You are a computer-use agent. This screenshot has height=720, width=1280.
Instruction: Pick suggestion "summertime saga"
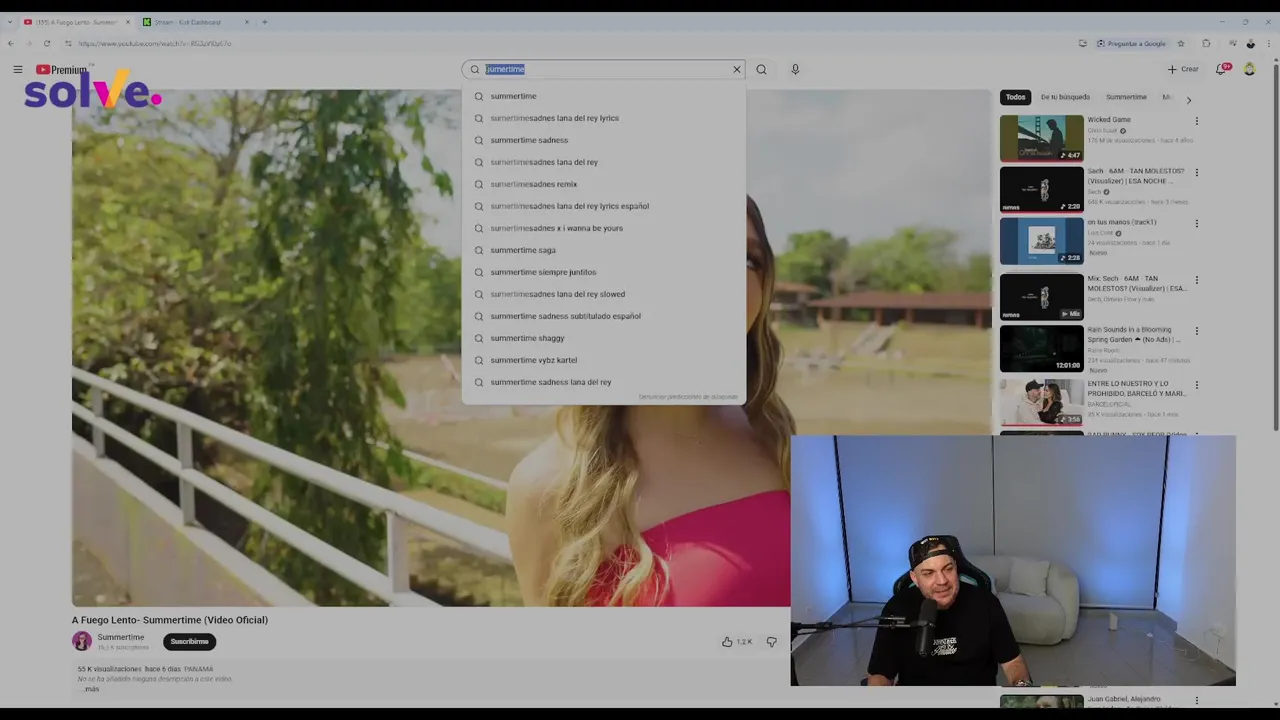(603, 250)
